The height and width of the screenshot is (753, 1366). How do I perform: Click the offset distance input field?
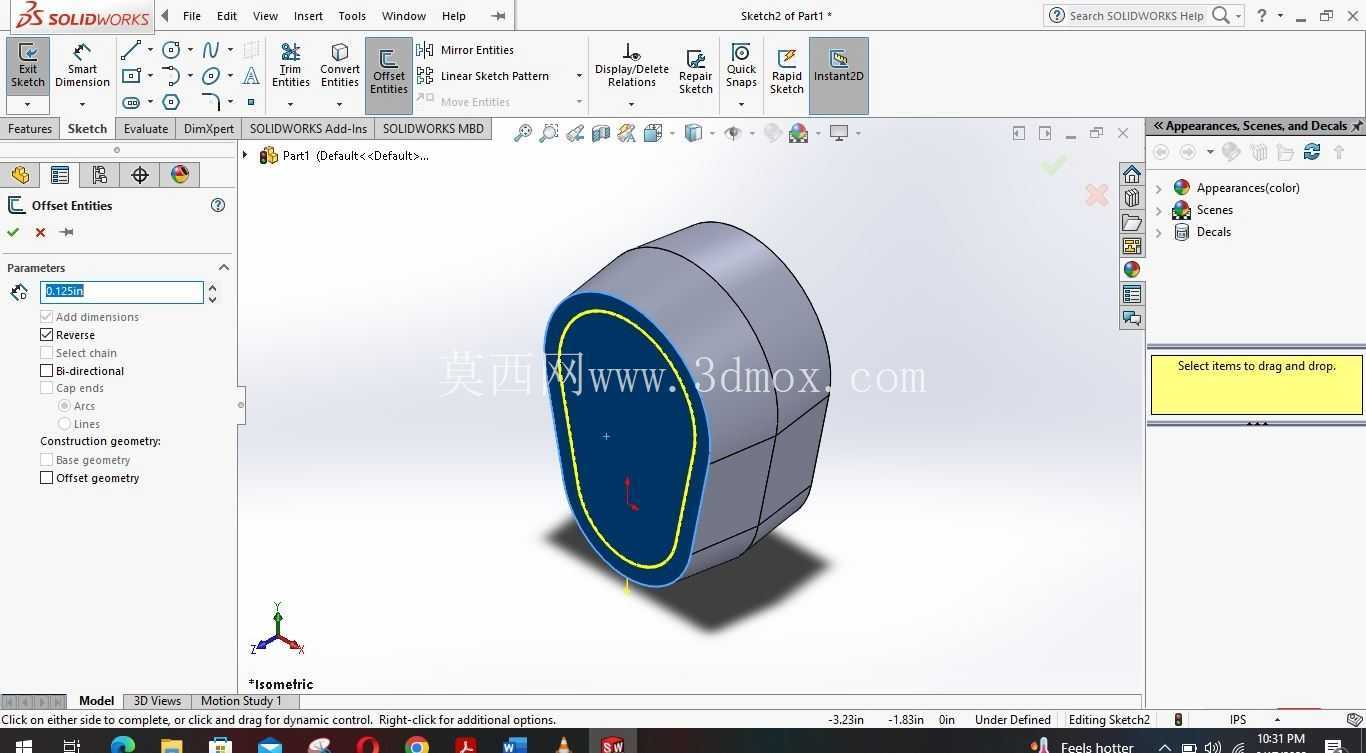coord(122,291)
